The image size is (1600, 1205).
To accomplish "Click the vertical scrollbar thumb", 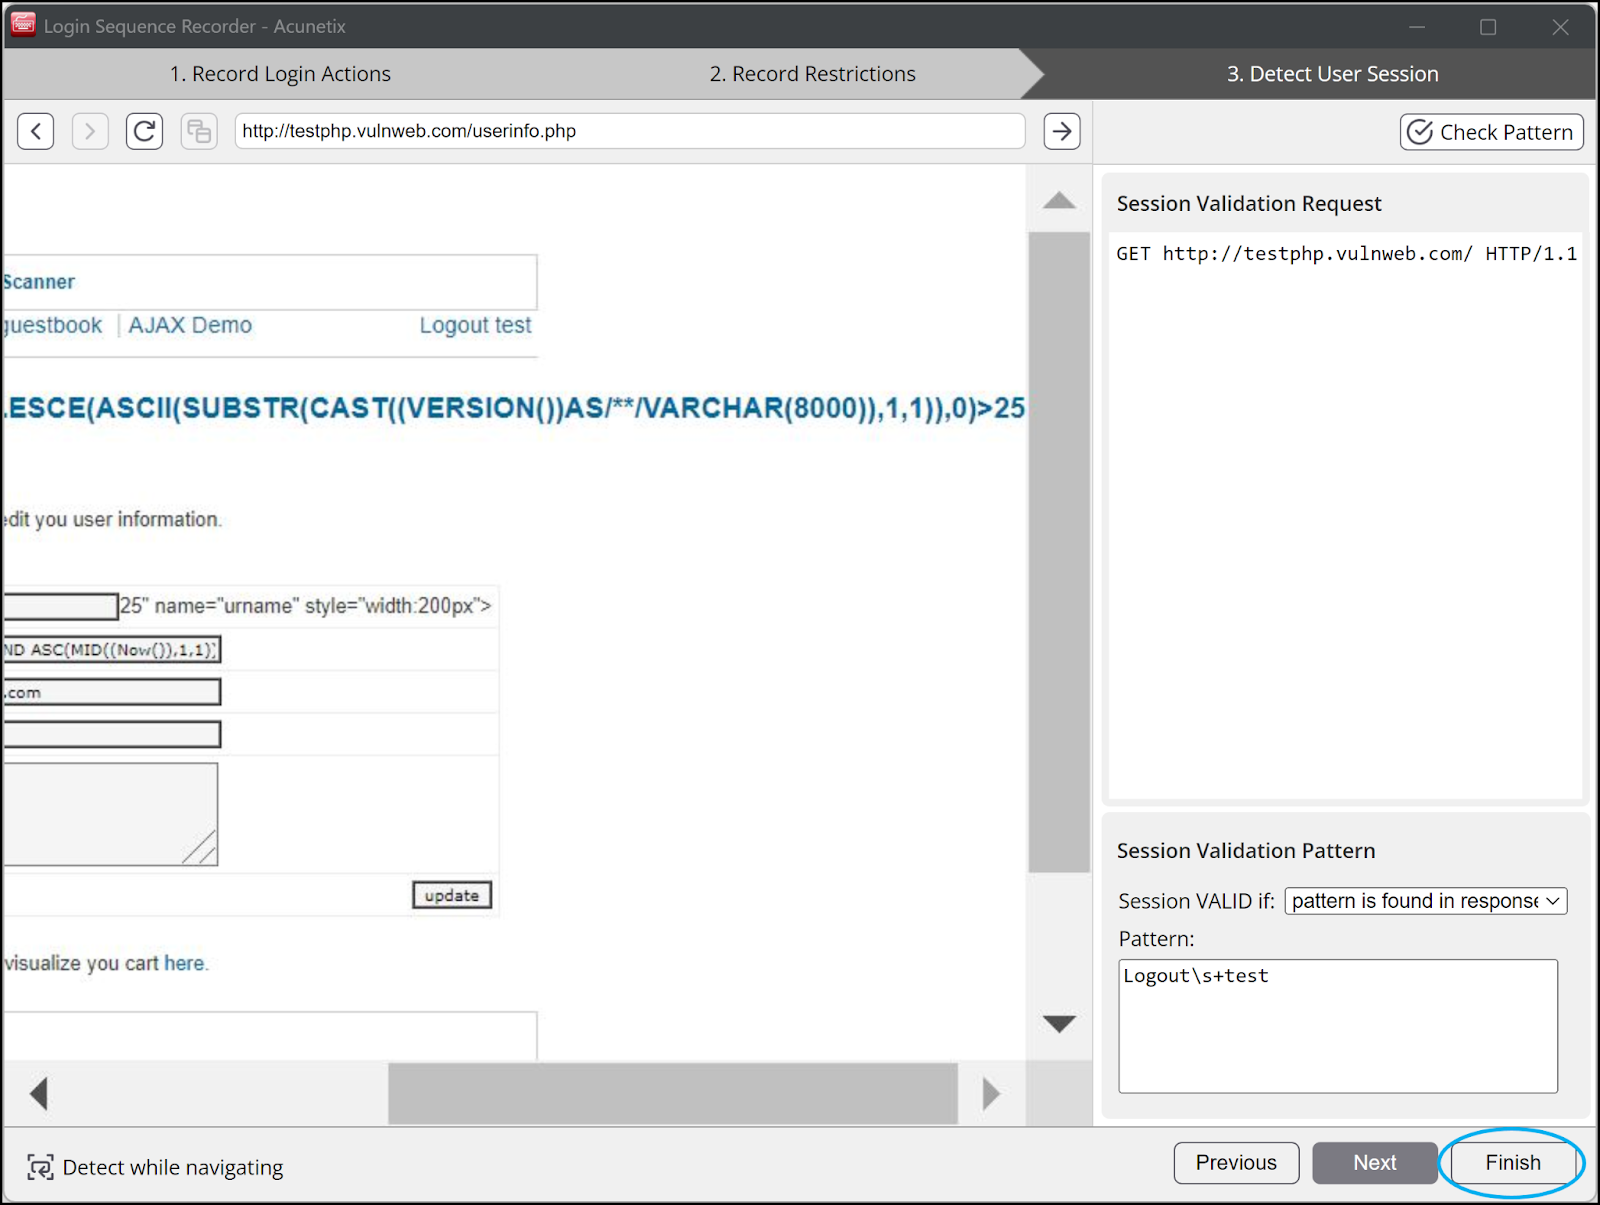I will click(x=1059, y=552).
